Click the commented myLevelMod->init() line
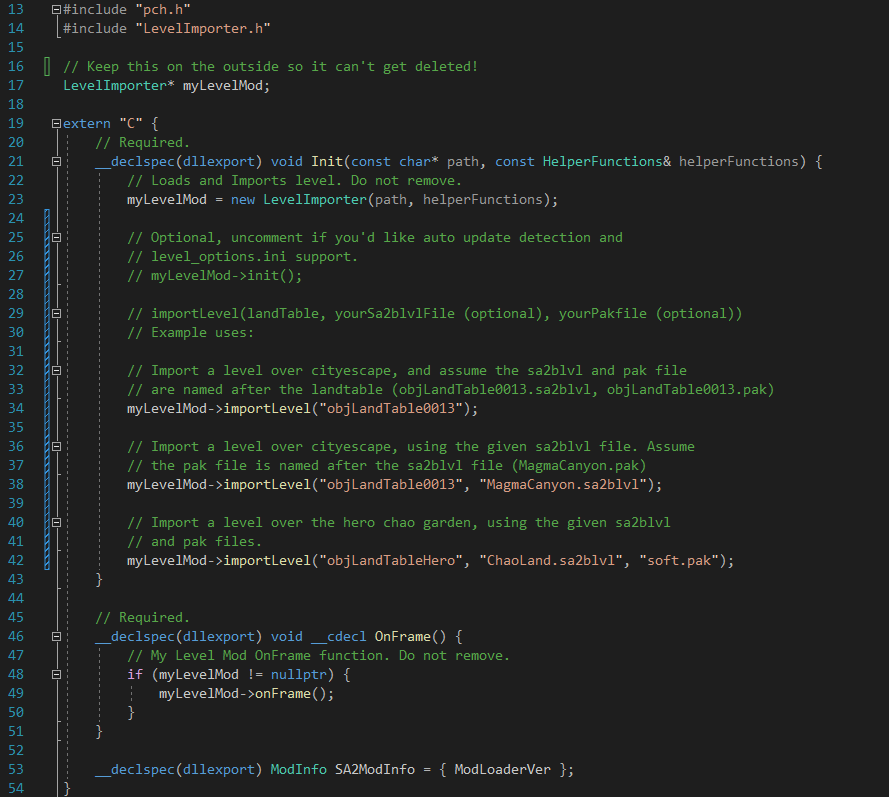This screenshot has width=889, height=797. tap(214, 275)
